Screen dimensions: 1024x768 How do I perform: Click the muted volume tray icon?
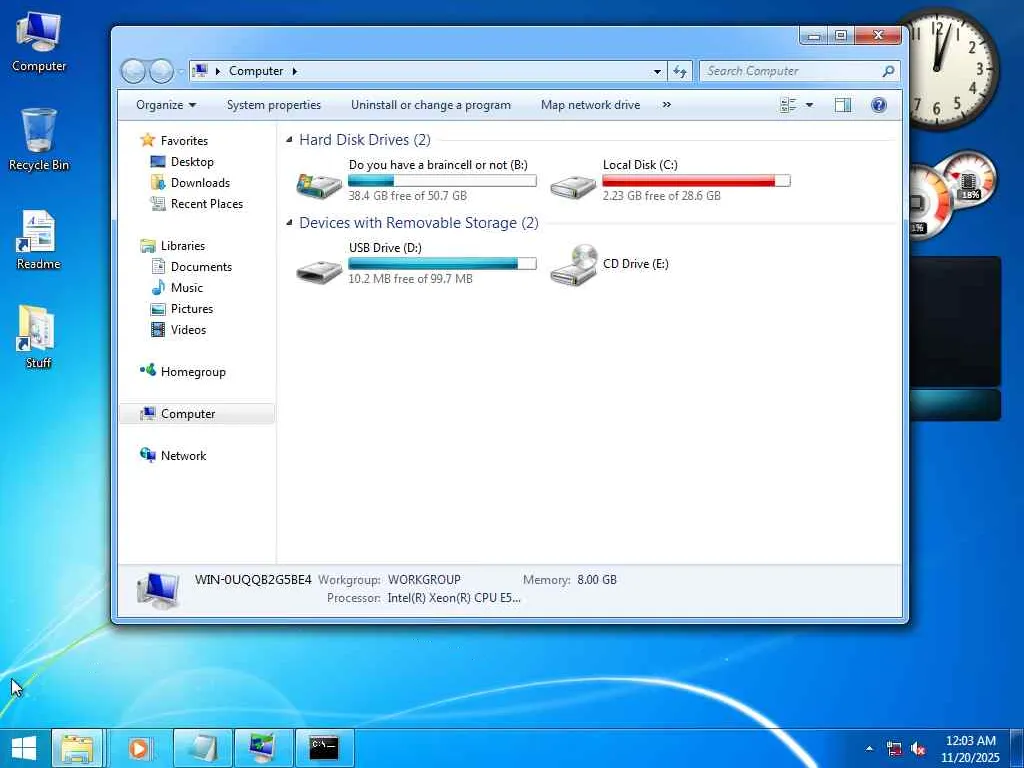tap(918, 748)
